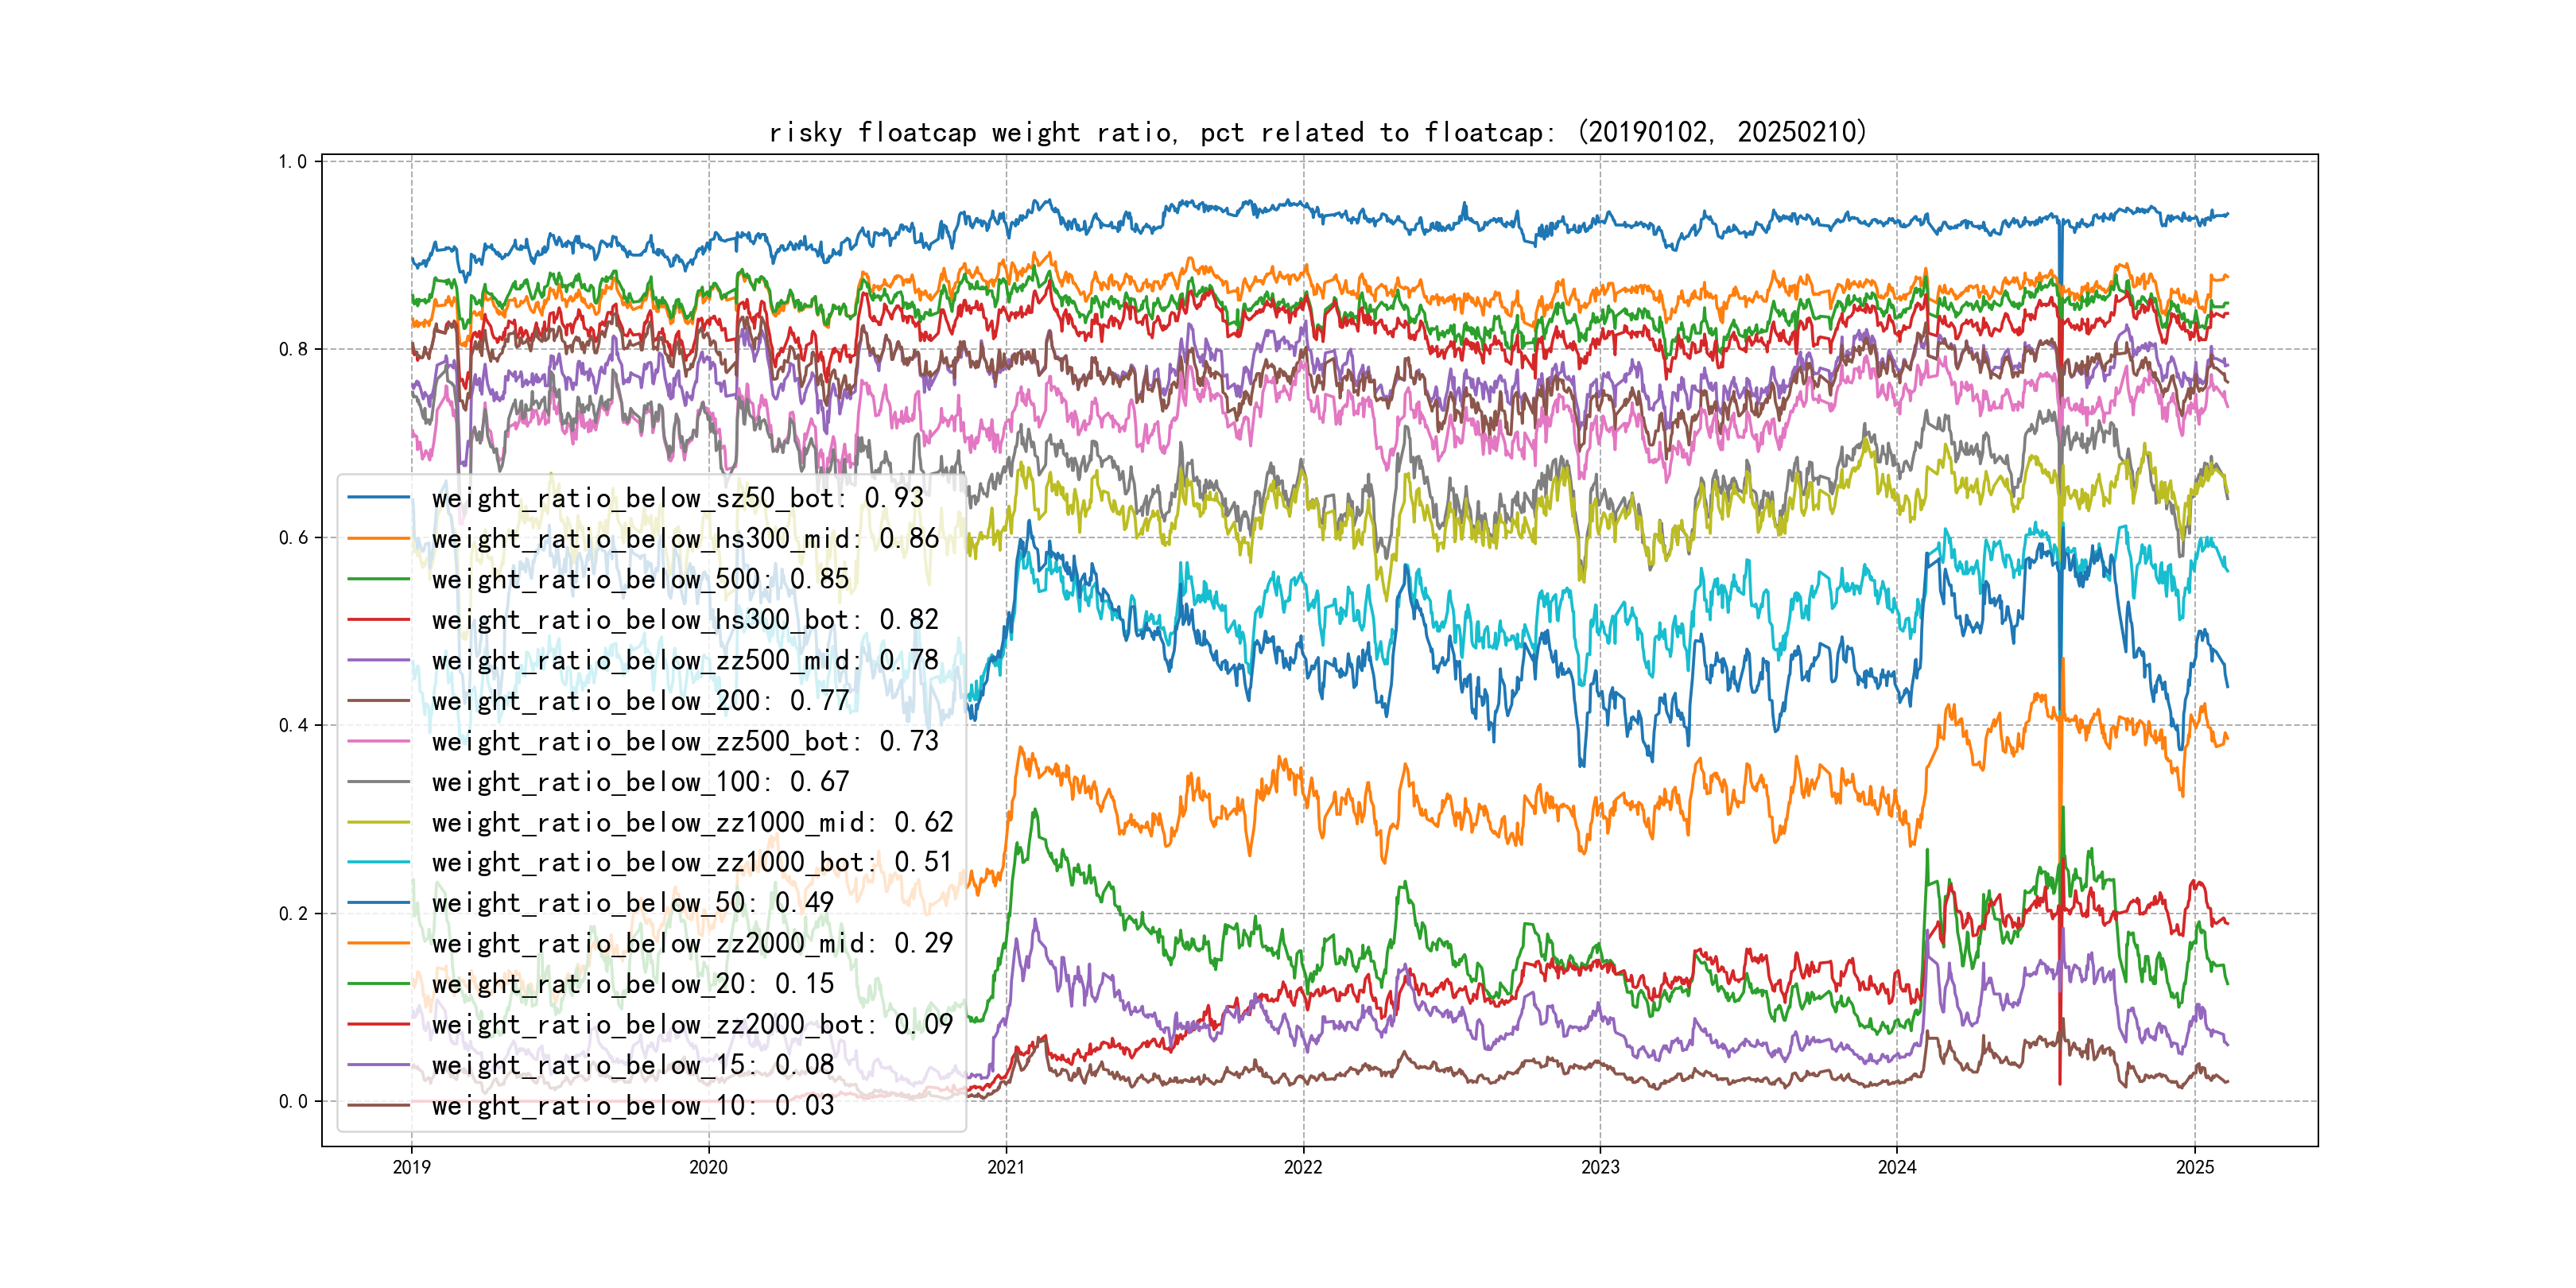Click the weight_ratio_below_100 legend label
2576x1288 pixels.
(640, 782)
